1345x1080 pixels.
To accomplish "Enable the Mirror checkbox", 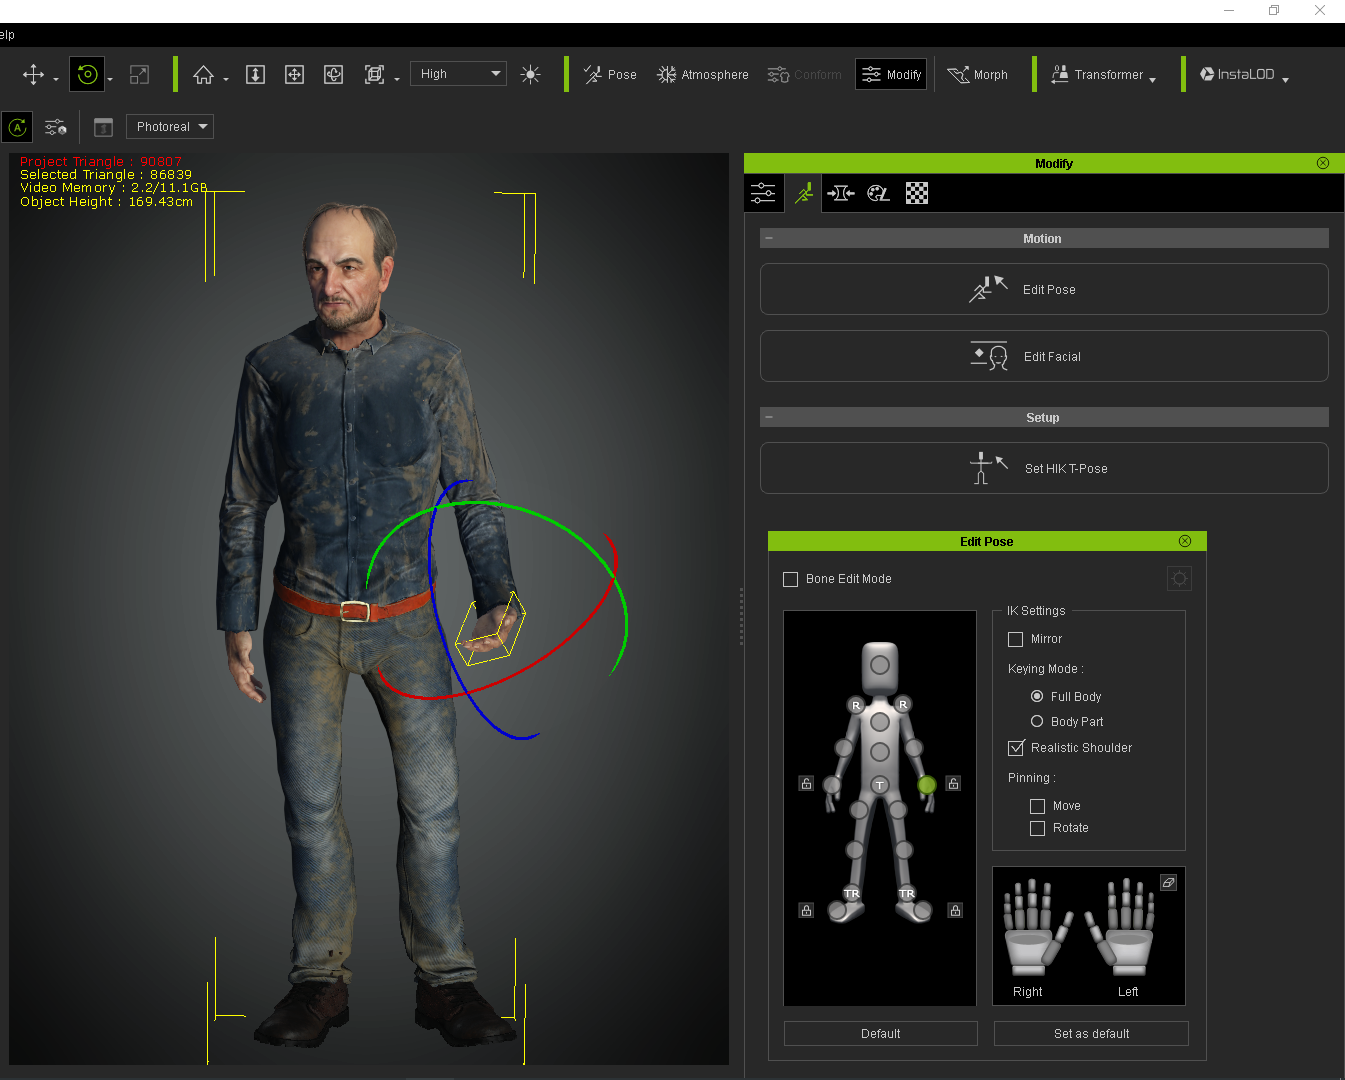I will 1015,639.
